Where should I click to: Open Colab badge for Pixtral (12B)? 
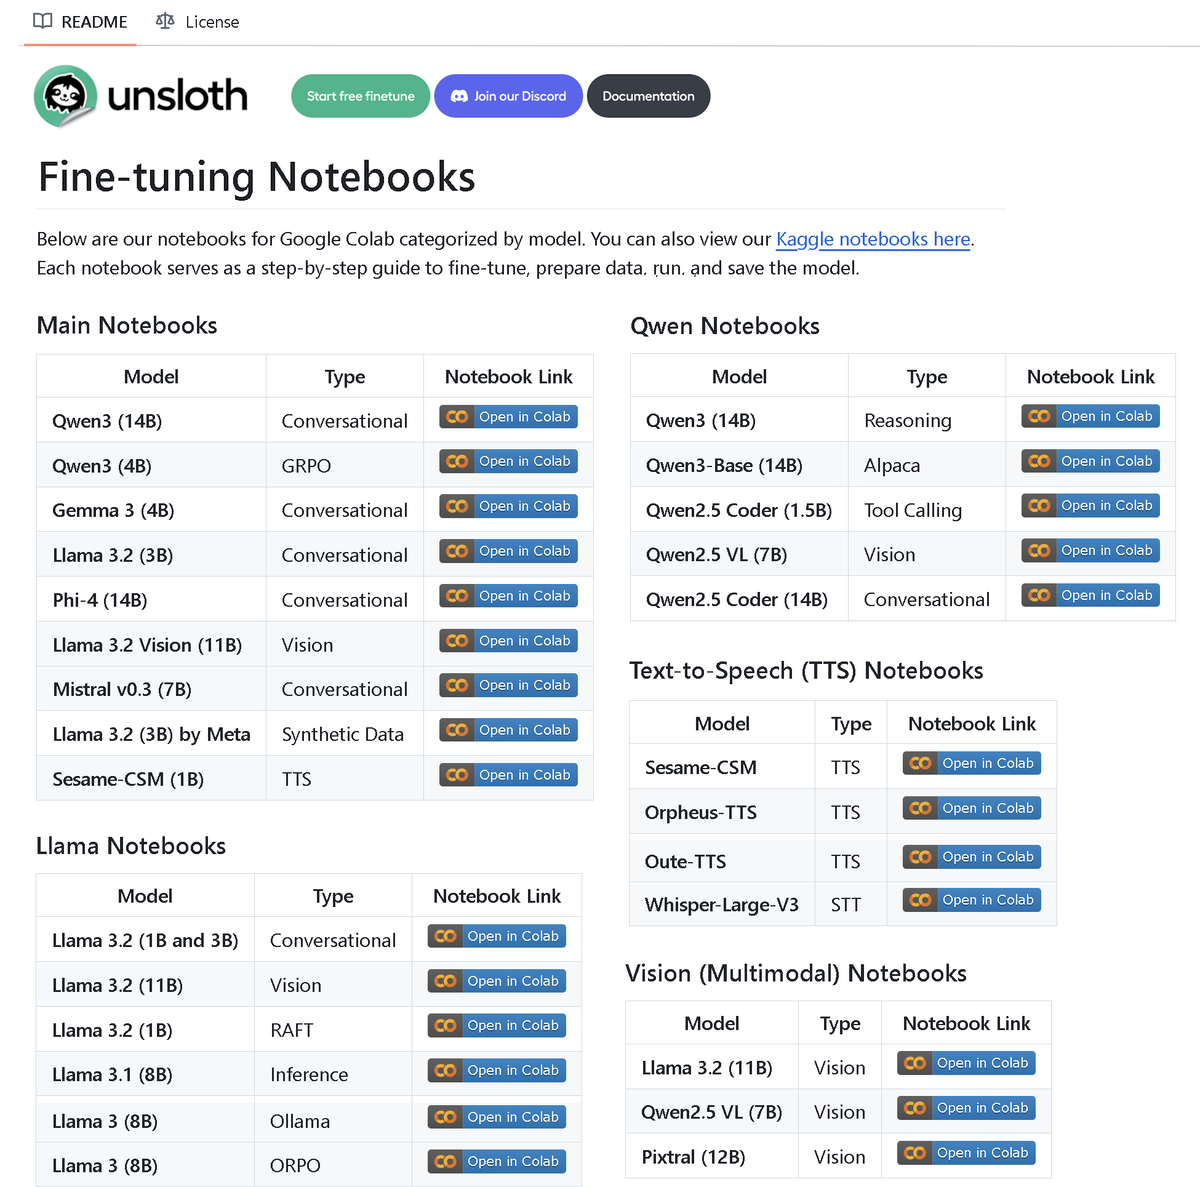(966, 1152)
